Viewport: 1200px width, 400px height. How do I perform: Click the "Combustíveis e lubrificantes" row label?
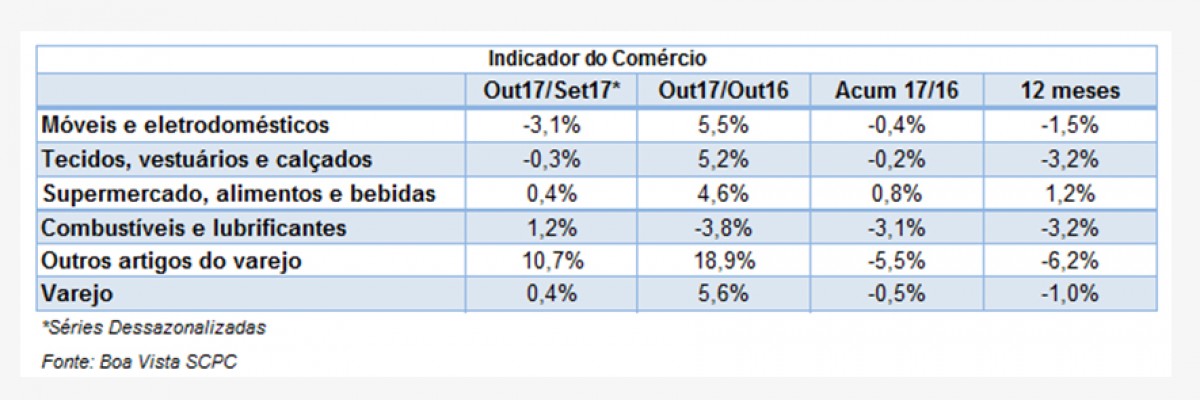(x=194, y=228)
